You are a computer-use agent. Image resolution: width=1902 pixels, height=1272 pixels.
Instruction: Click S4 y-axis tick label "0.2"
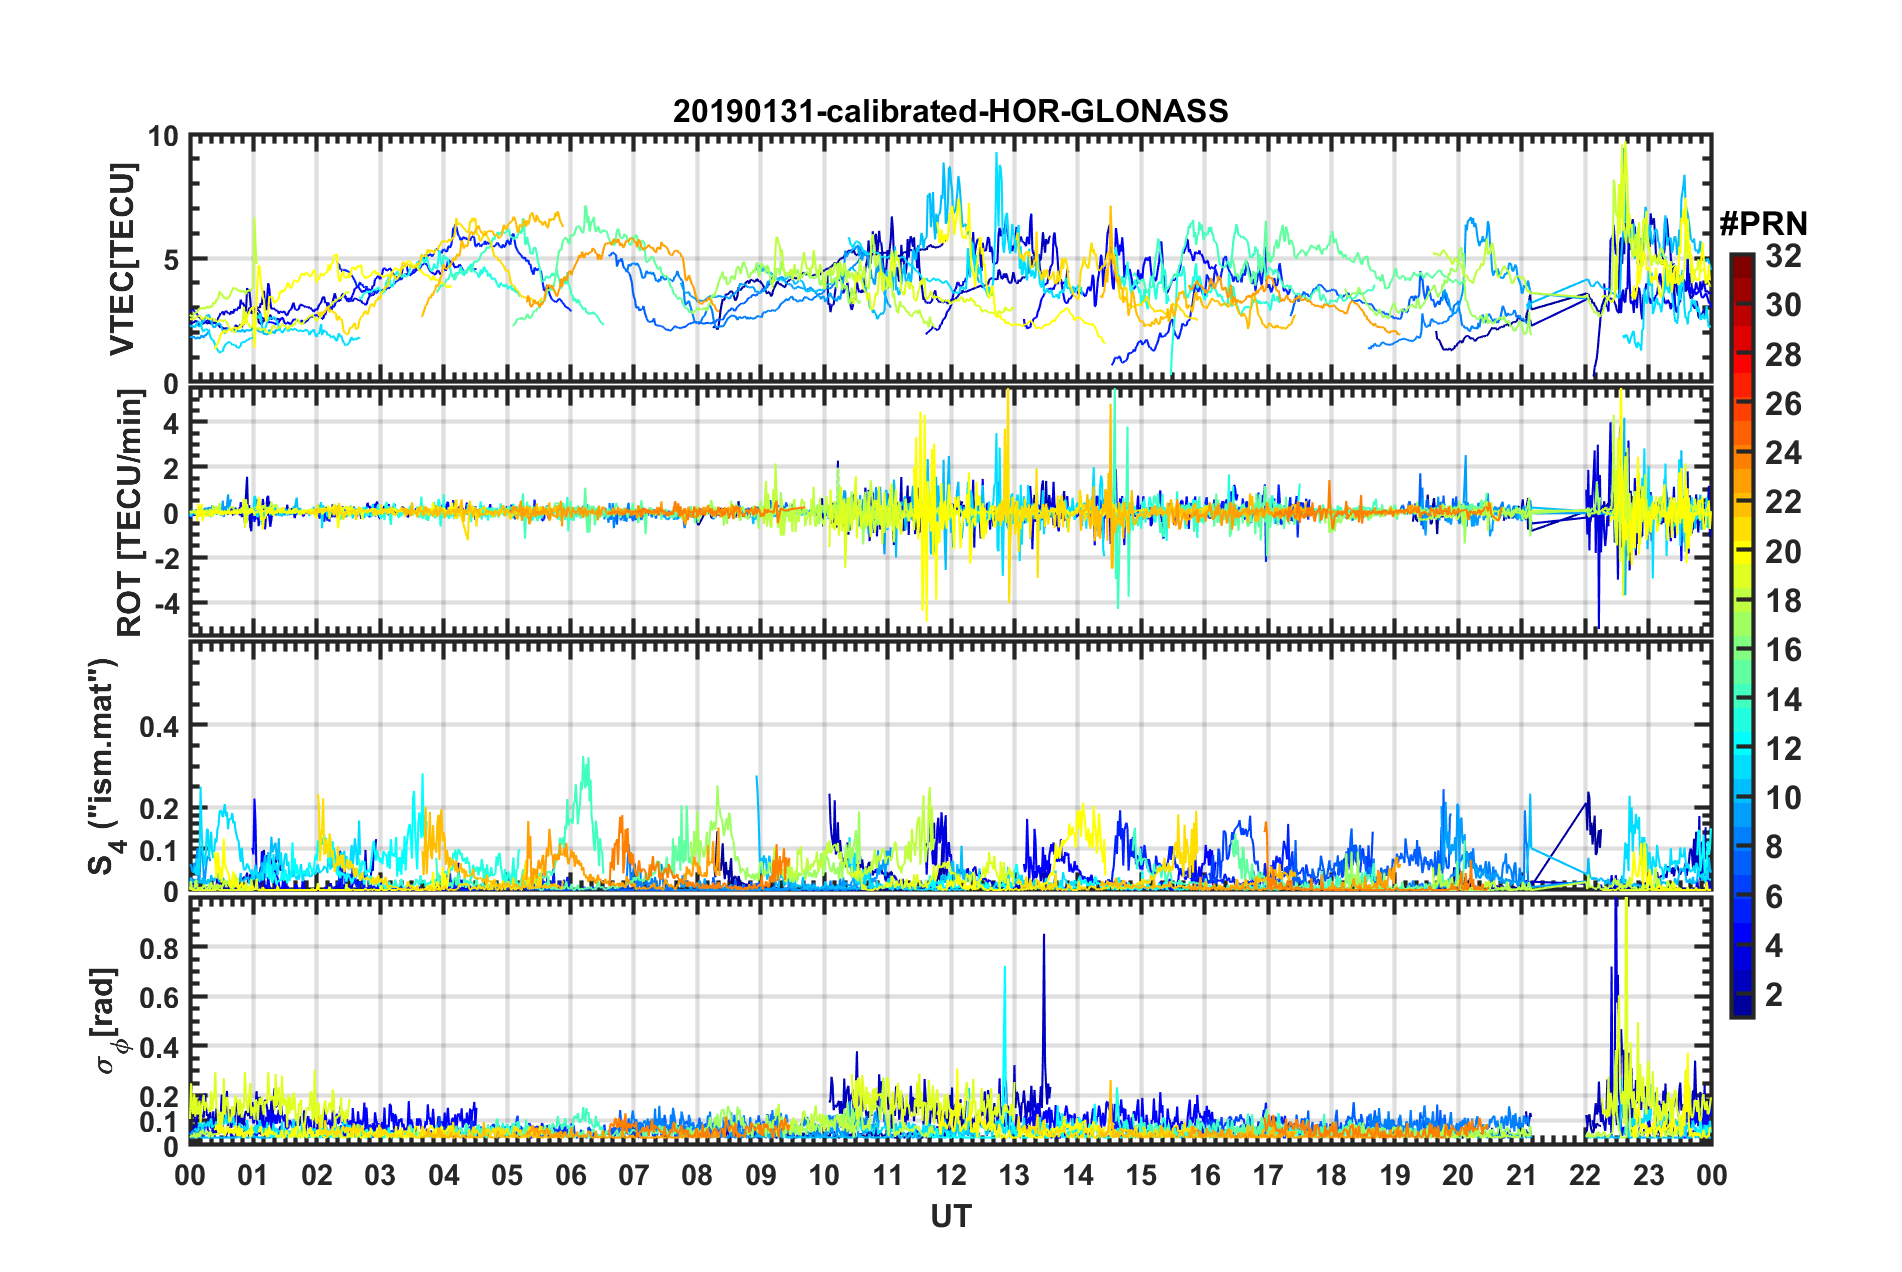pyautogui.click(x=159, y=808)
